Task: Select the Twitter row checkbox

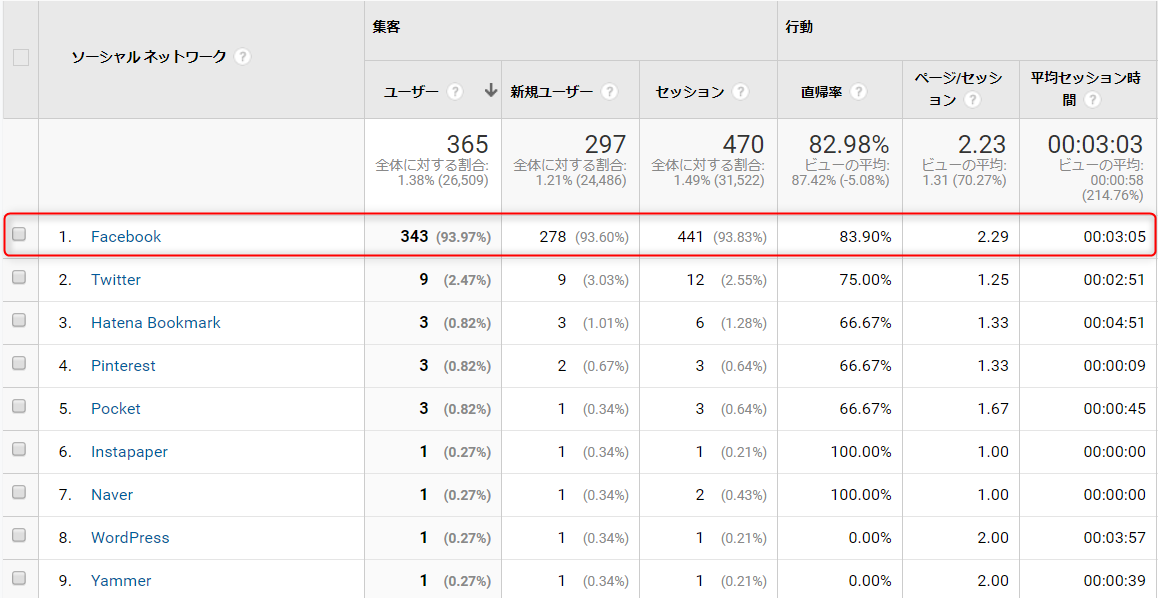Action: coord(19,279)
